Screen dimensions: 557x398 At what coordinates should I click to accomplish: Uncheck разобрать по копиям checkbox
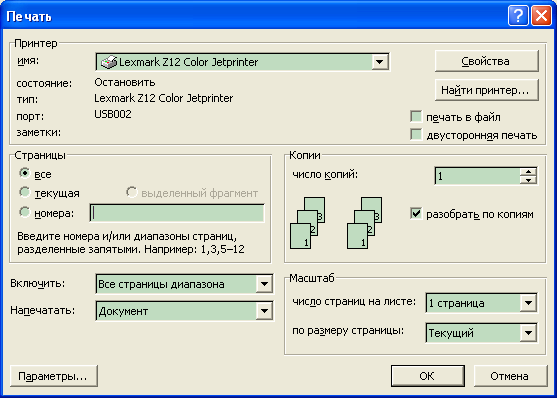point(416,214)
